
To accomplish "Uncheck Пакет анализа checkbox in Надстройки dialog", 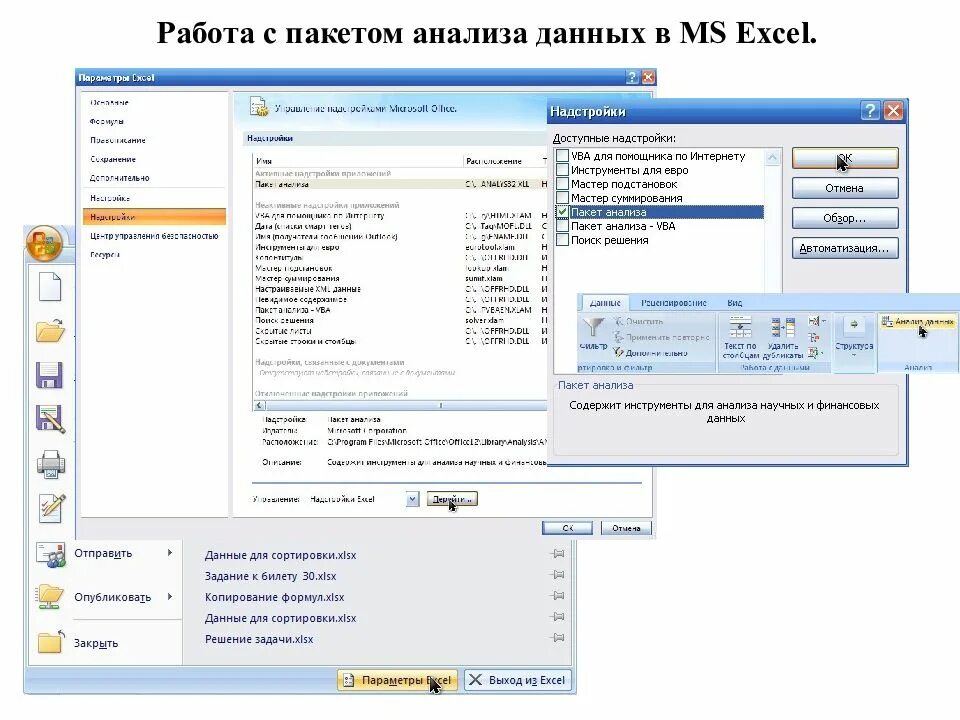I will pos(562,212).
